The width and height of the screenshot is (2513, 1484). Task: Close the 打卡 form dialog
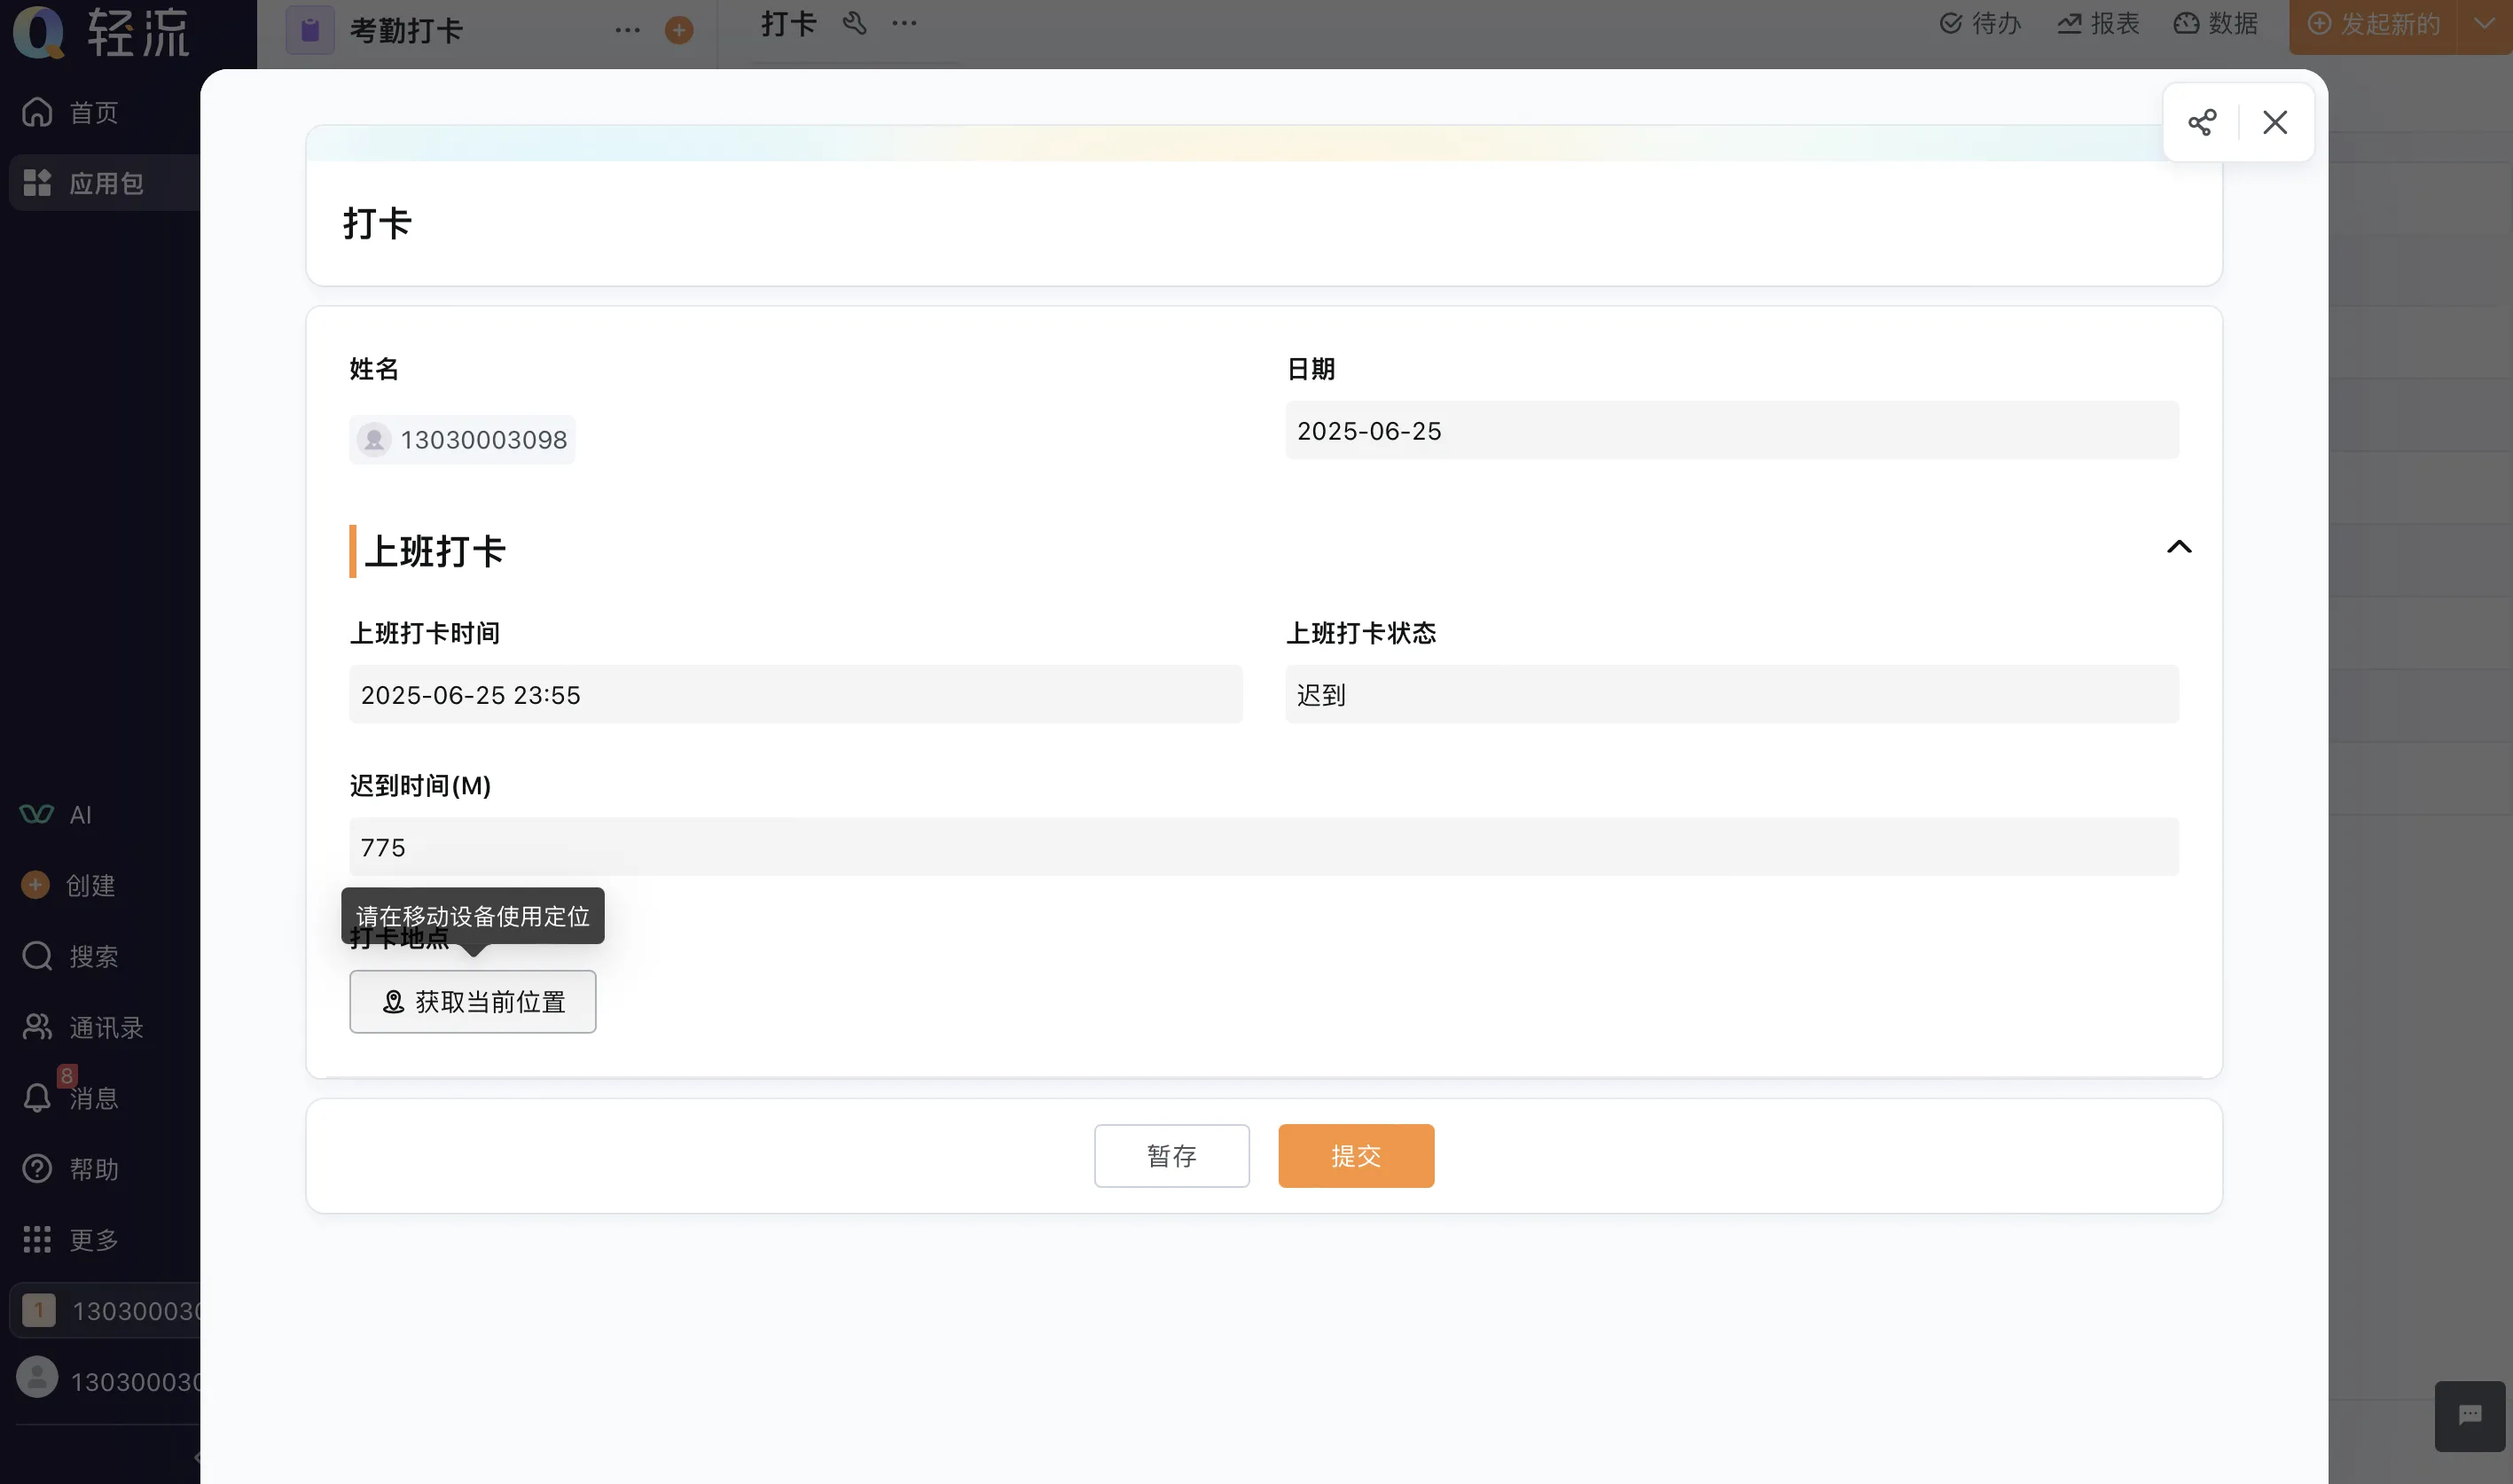pos(2275,122)
